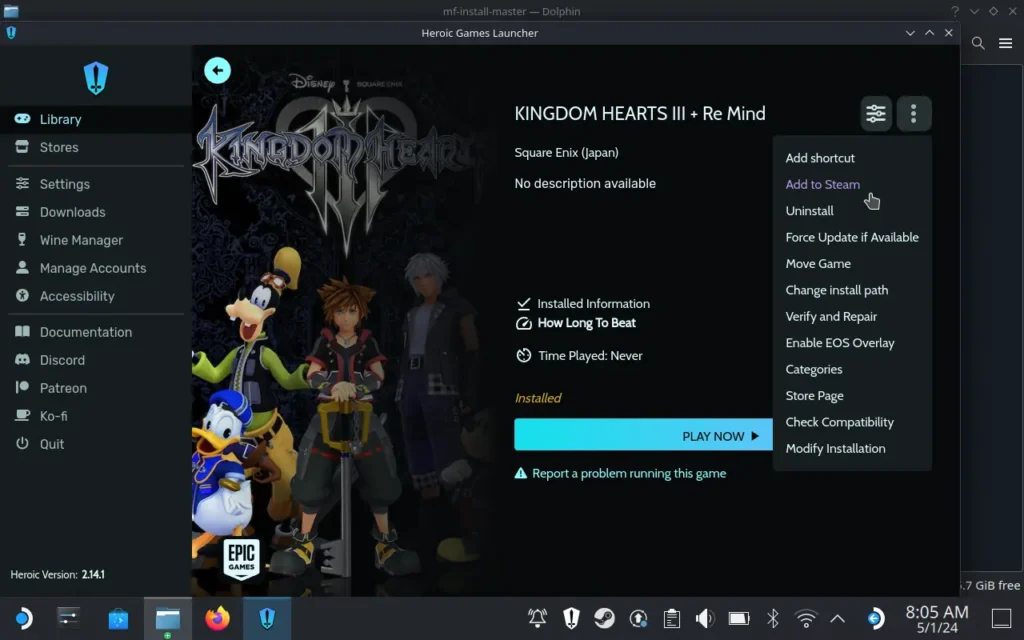Open Downloads in the sidebar
Screen dimensions: 1024x640
coord(95,212)
